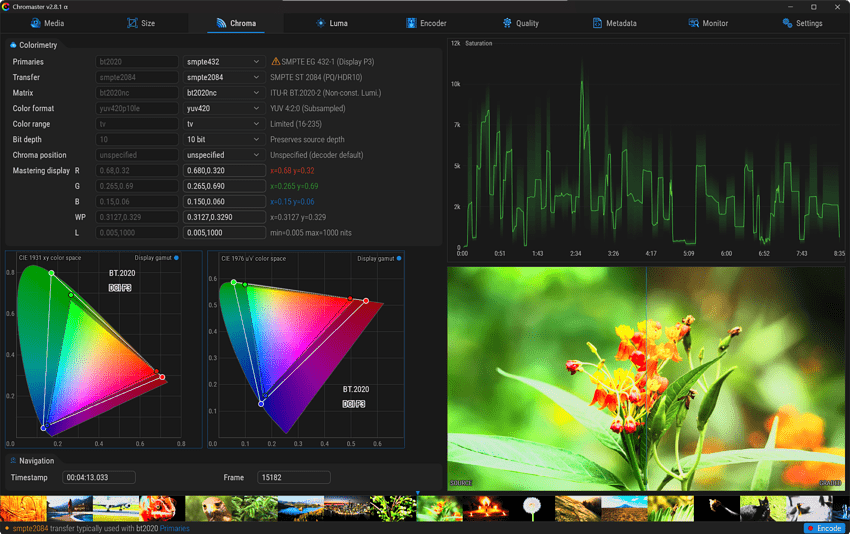Select the dandelion thumbnail in filmstrip

click(532, 509)
